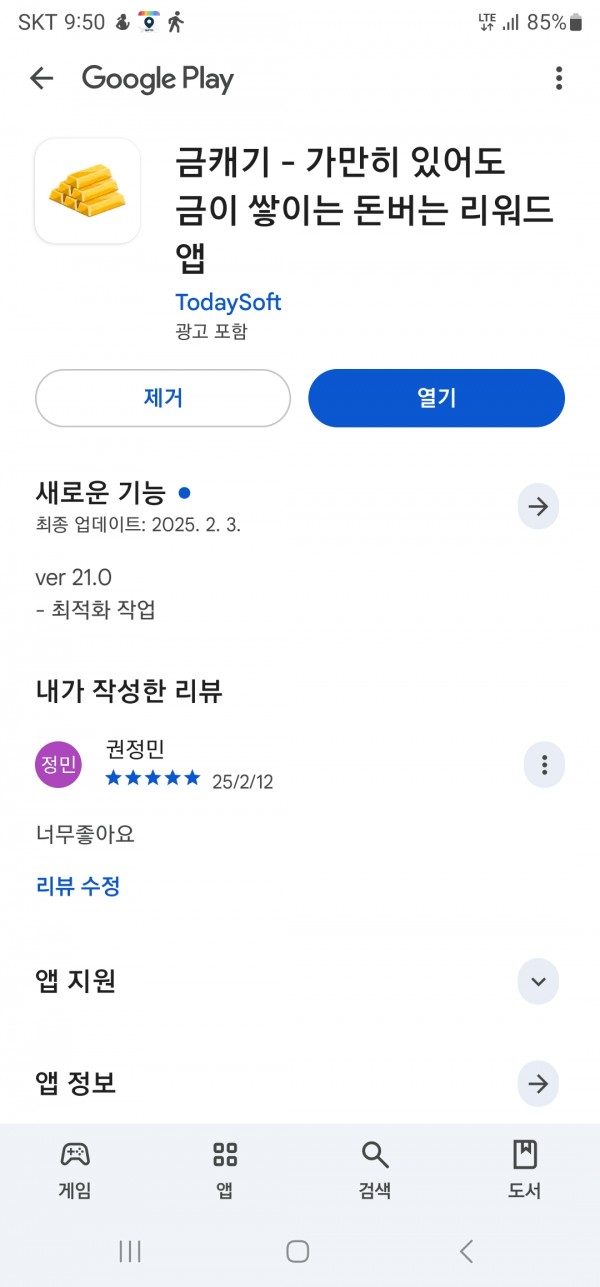Open the review options three-dot menu
600x1287 pixels.
point(544,765)
